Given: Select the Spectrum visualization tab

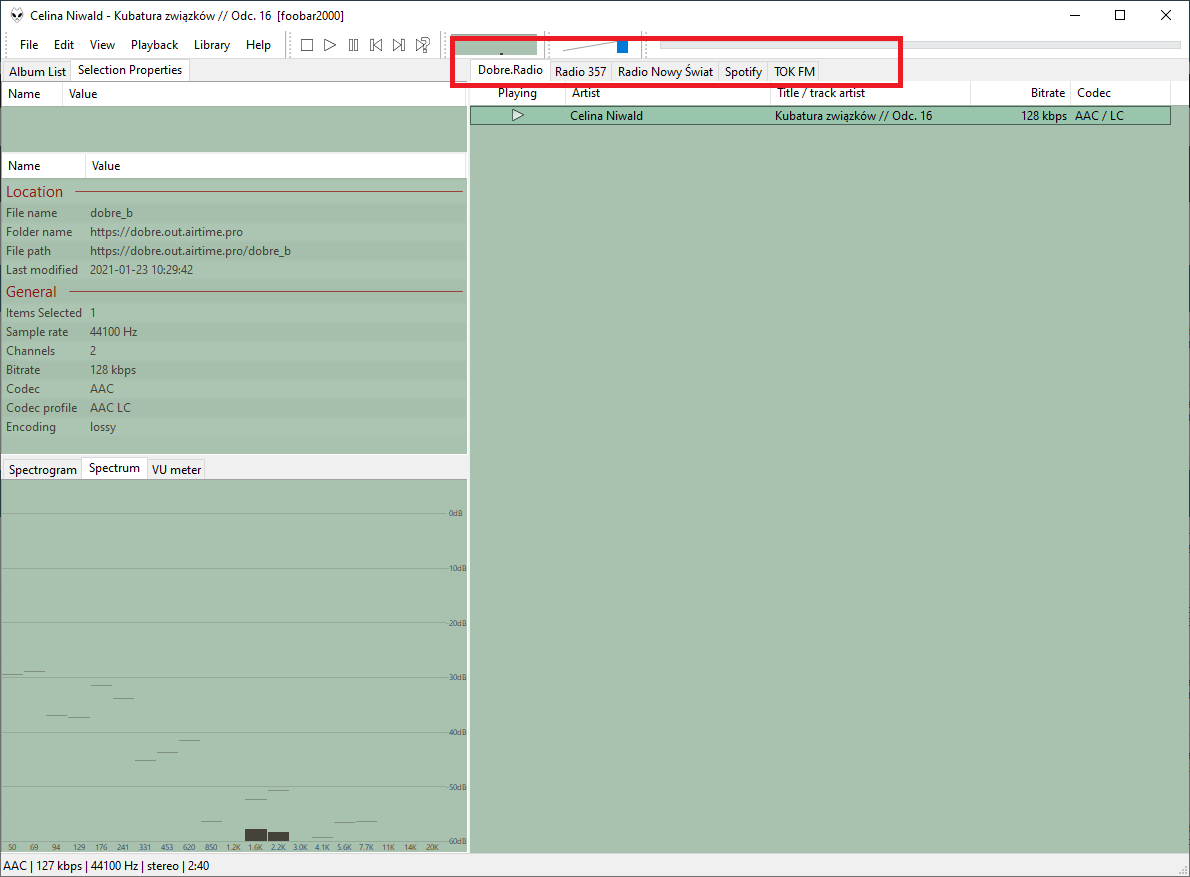Looking at the screenshot, I should pyautogui.click(x=115, y=468).
